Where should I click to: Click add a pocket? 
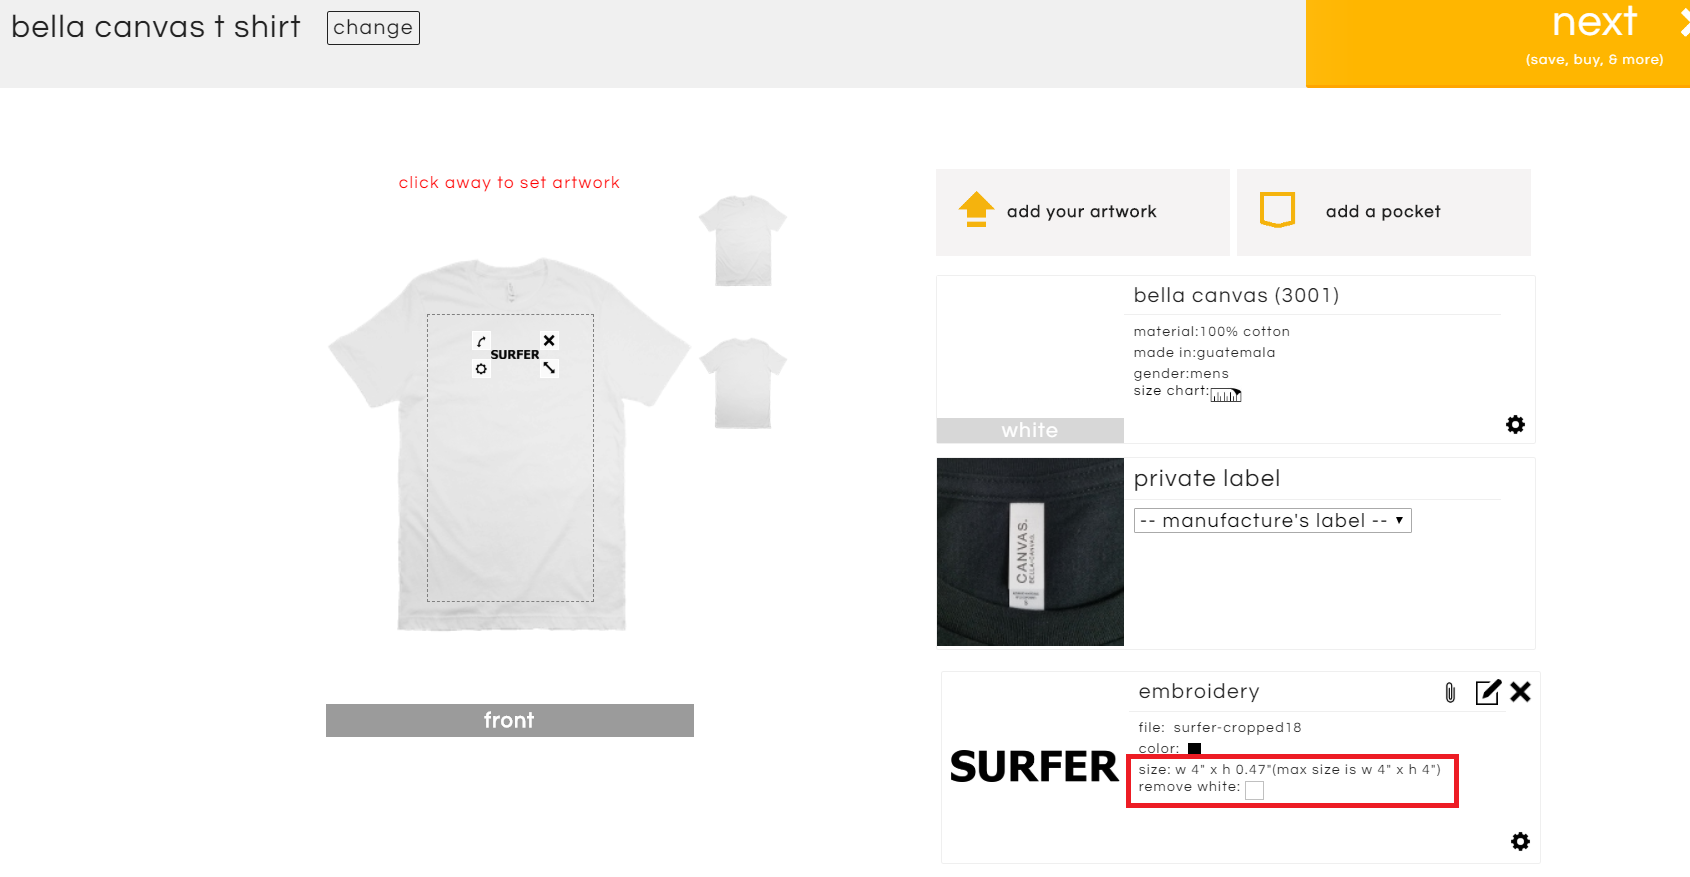pyautogui.click(x=1382, y=211)
